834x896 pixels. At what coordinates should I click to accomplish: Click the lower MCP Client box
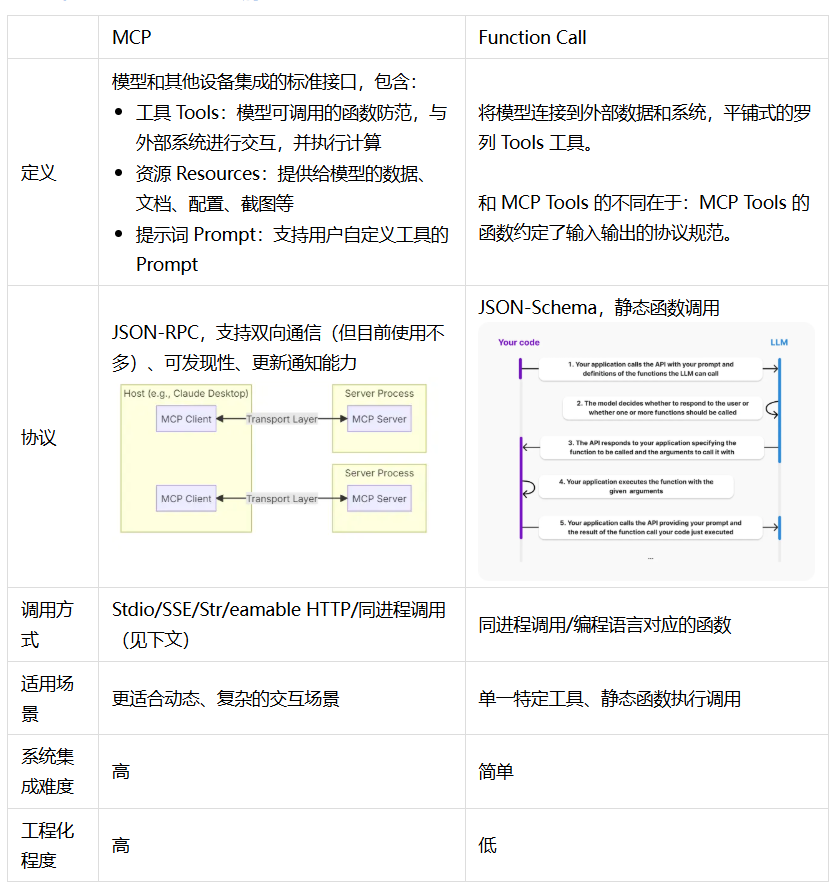(186, 498)
